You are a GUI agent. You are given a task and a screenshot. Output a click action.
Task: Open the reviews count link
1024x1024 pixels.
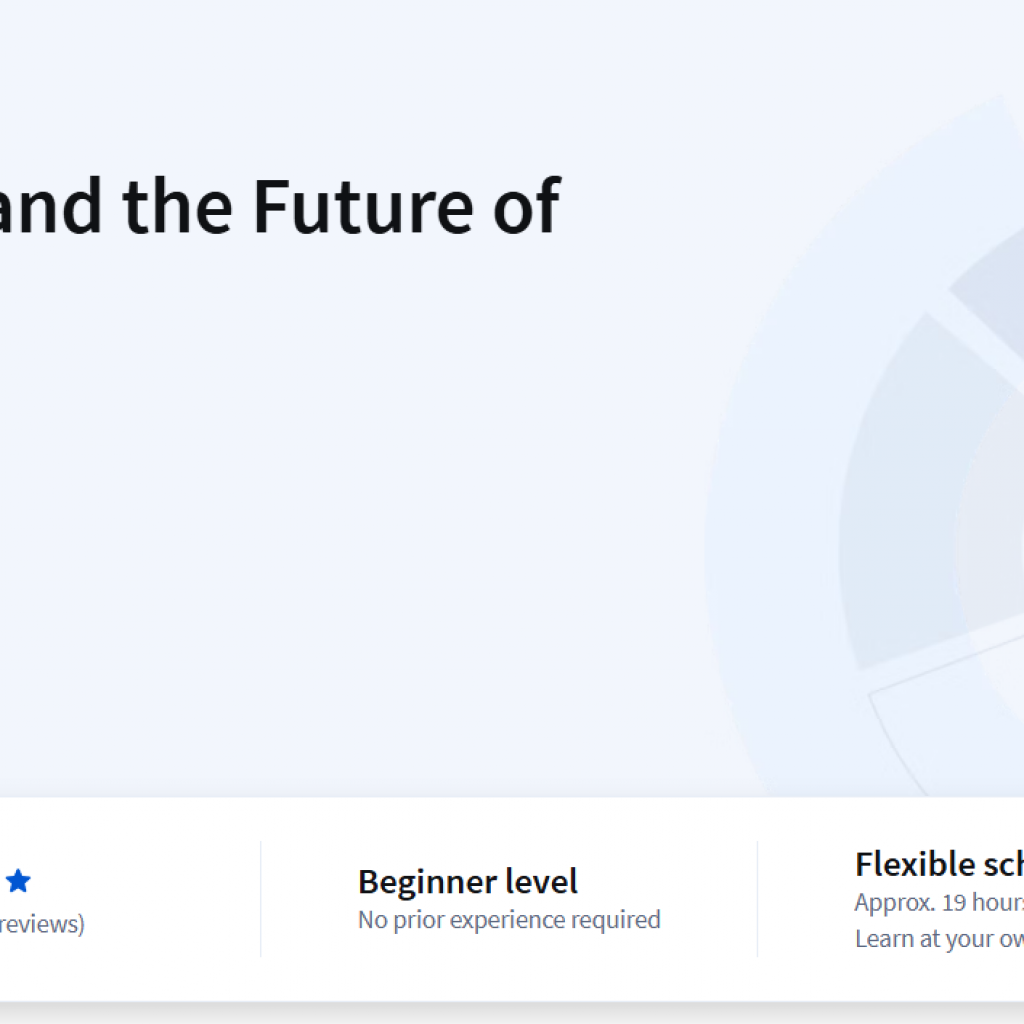pos(42,924)
